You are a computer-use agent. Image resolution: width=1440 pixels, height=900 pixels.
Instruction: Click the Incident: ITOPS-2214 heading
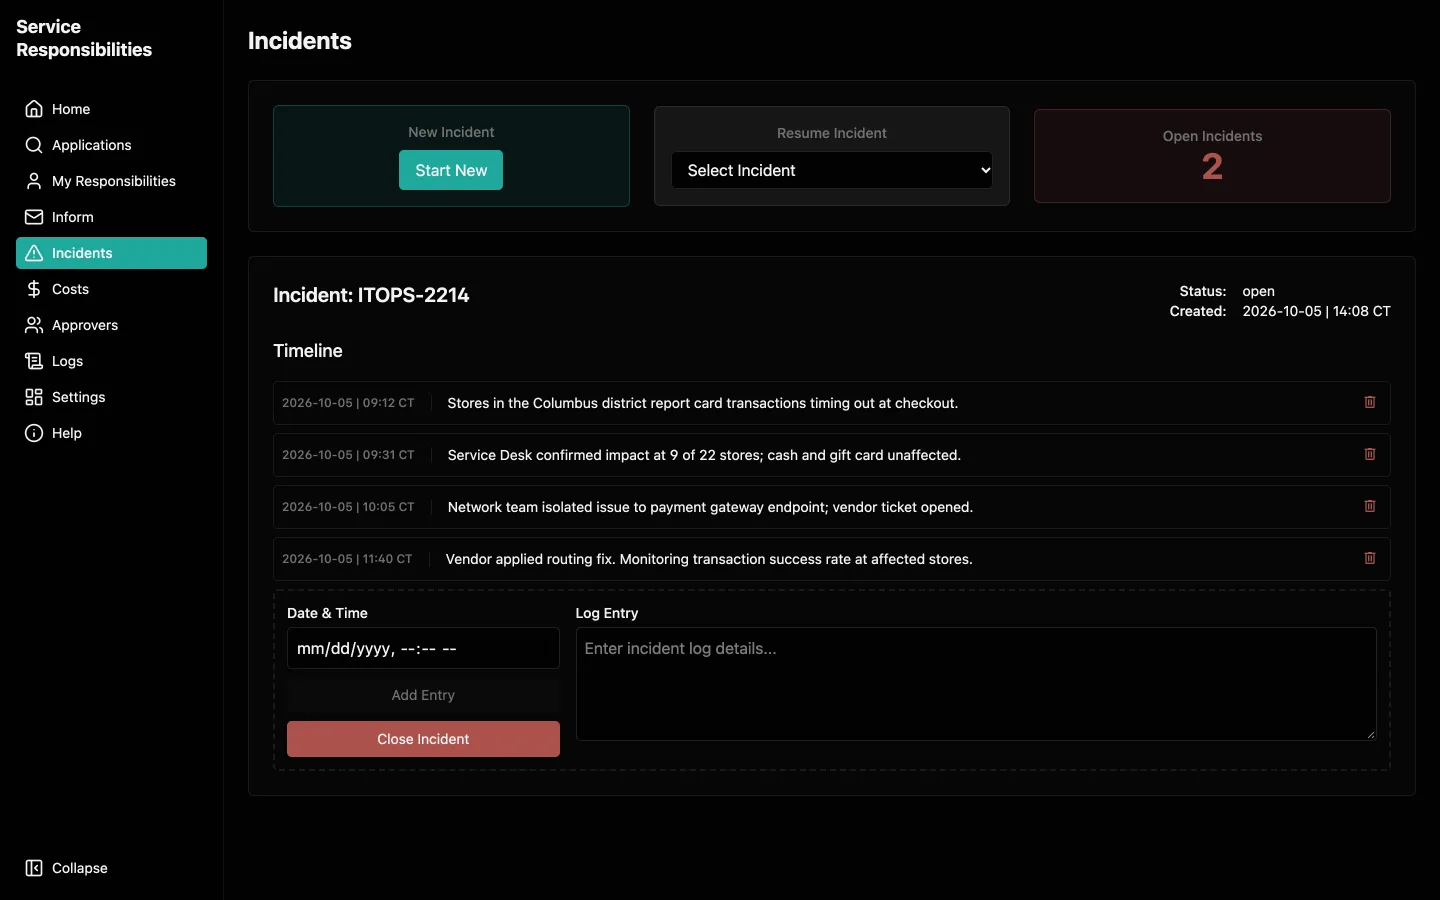371,295
